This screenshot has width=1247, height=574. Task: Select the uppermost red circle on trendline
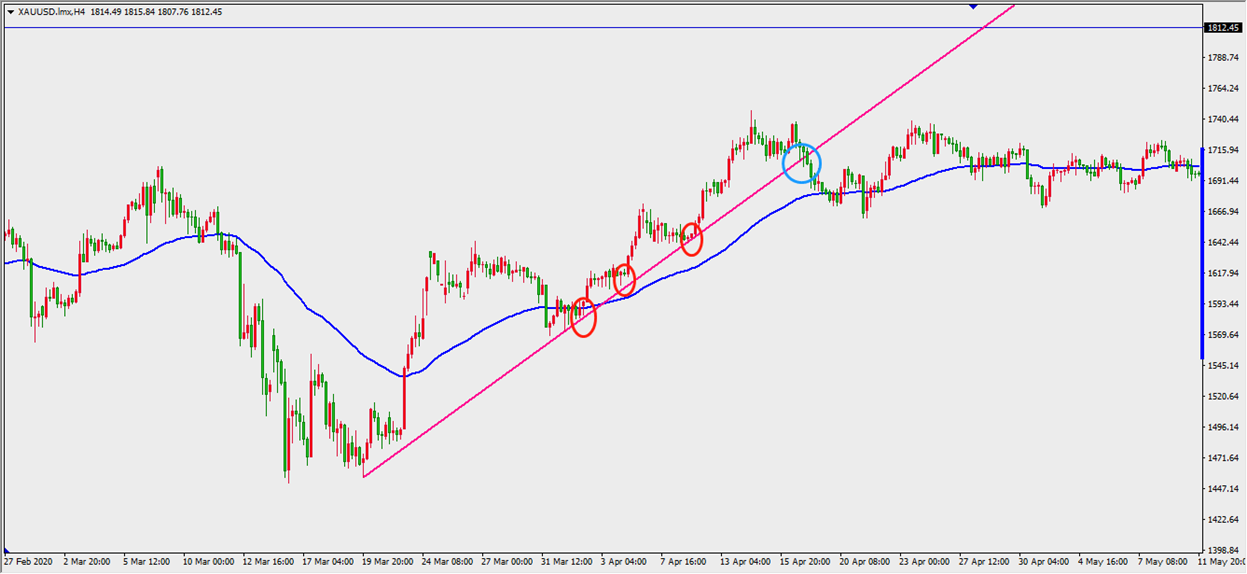[x=691, y=239]
